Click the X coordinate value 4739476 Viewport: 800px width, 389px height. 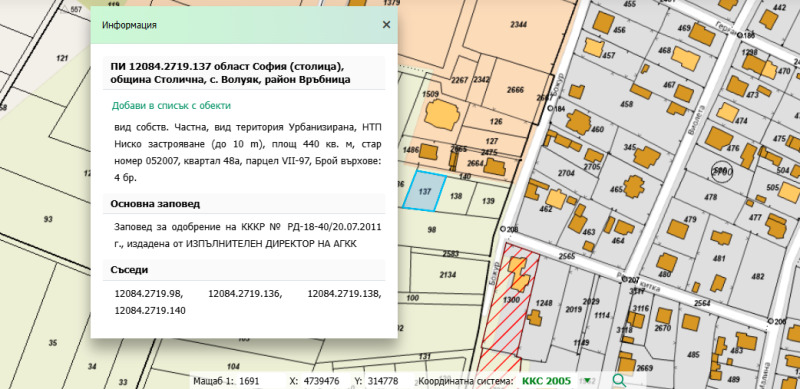click(x=321, y=381)
